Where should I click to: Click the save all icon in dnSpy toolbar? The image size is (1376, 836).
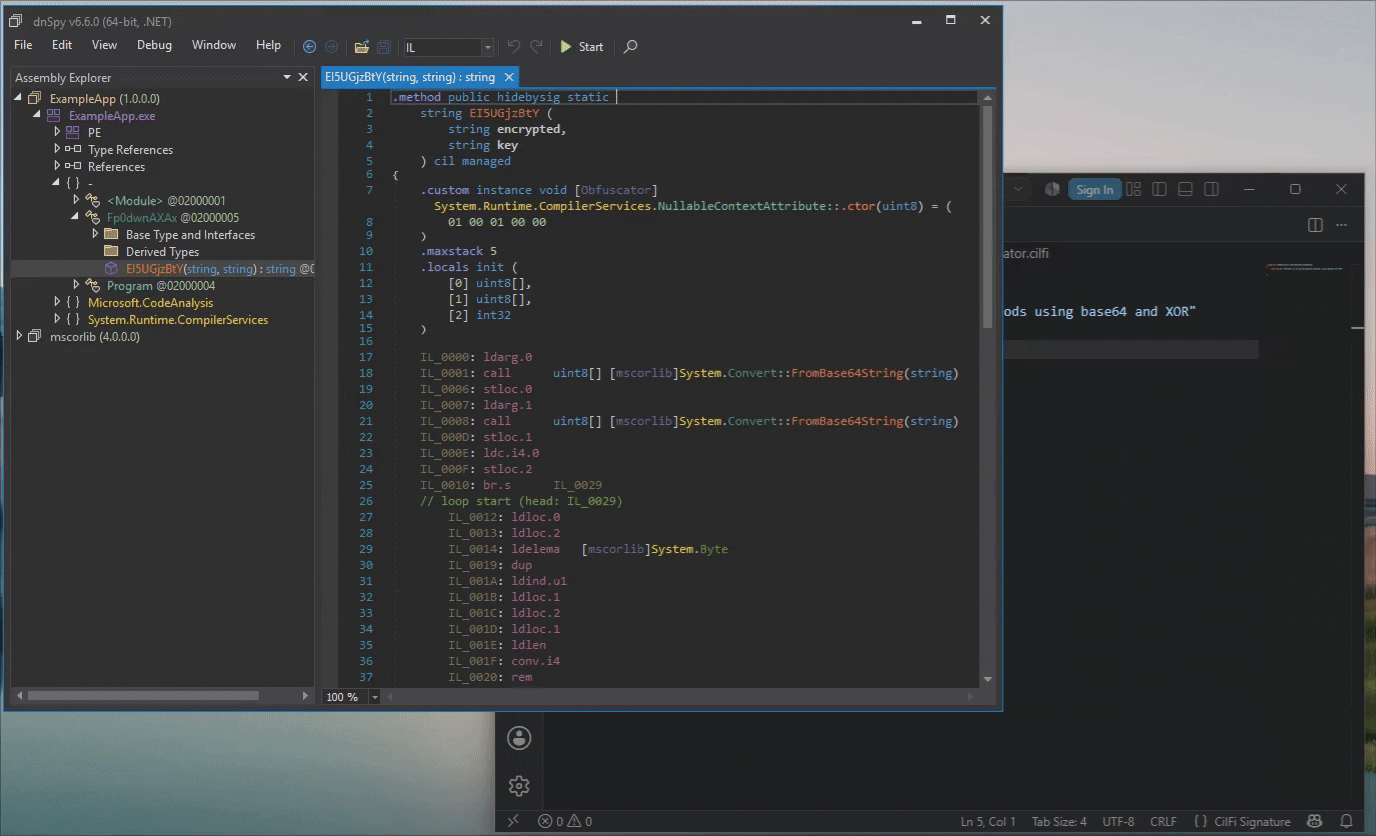point(384,46)
